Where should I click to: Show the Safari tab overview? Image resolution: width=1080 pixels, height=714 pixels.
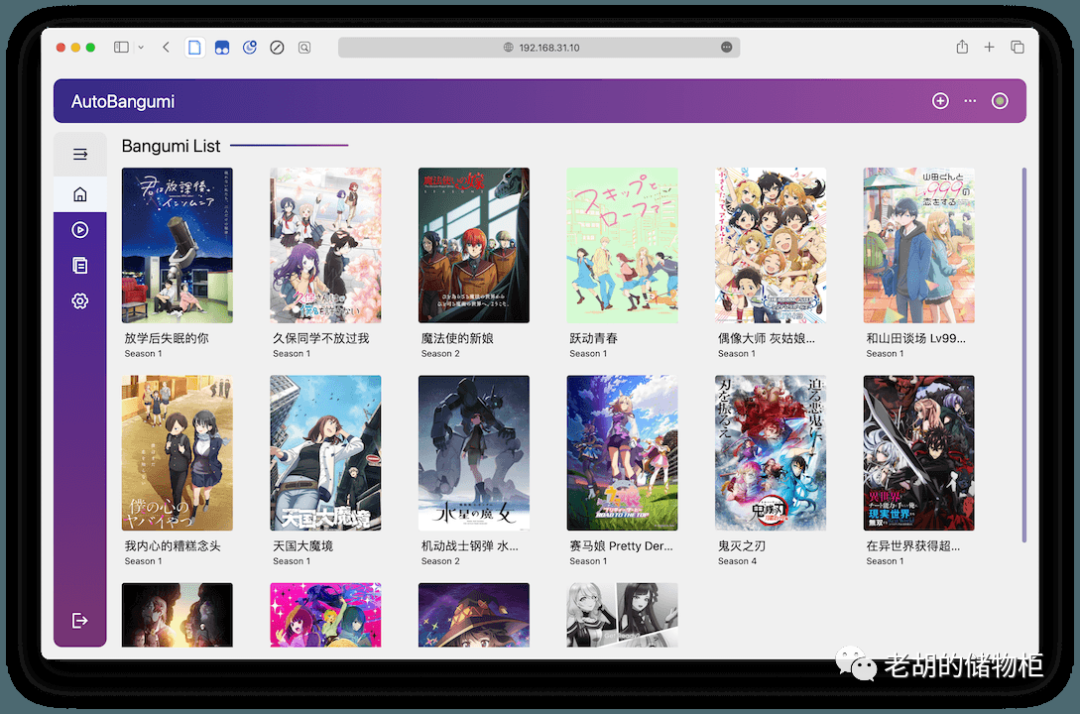click(1017, 47)
